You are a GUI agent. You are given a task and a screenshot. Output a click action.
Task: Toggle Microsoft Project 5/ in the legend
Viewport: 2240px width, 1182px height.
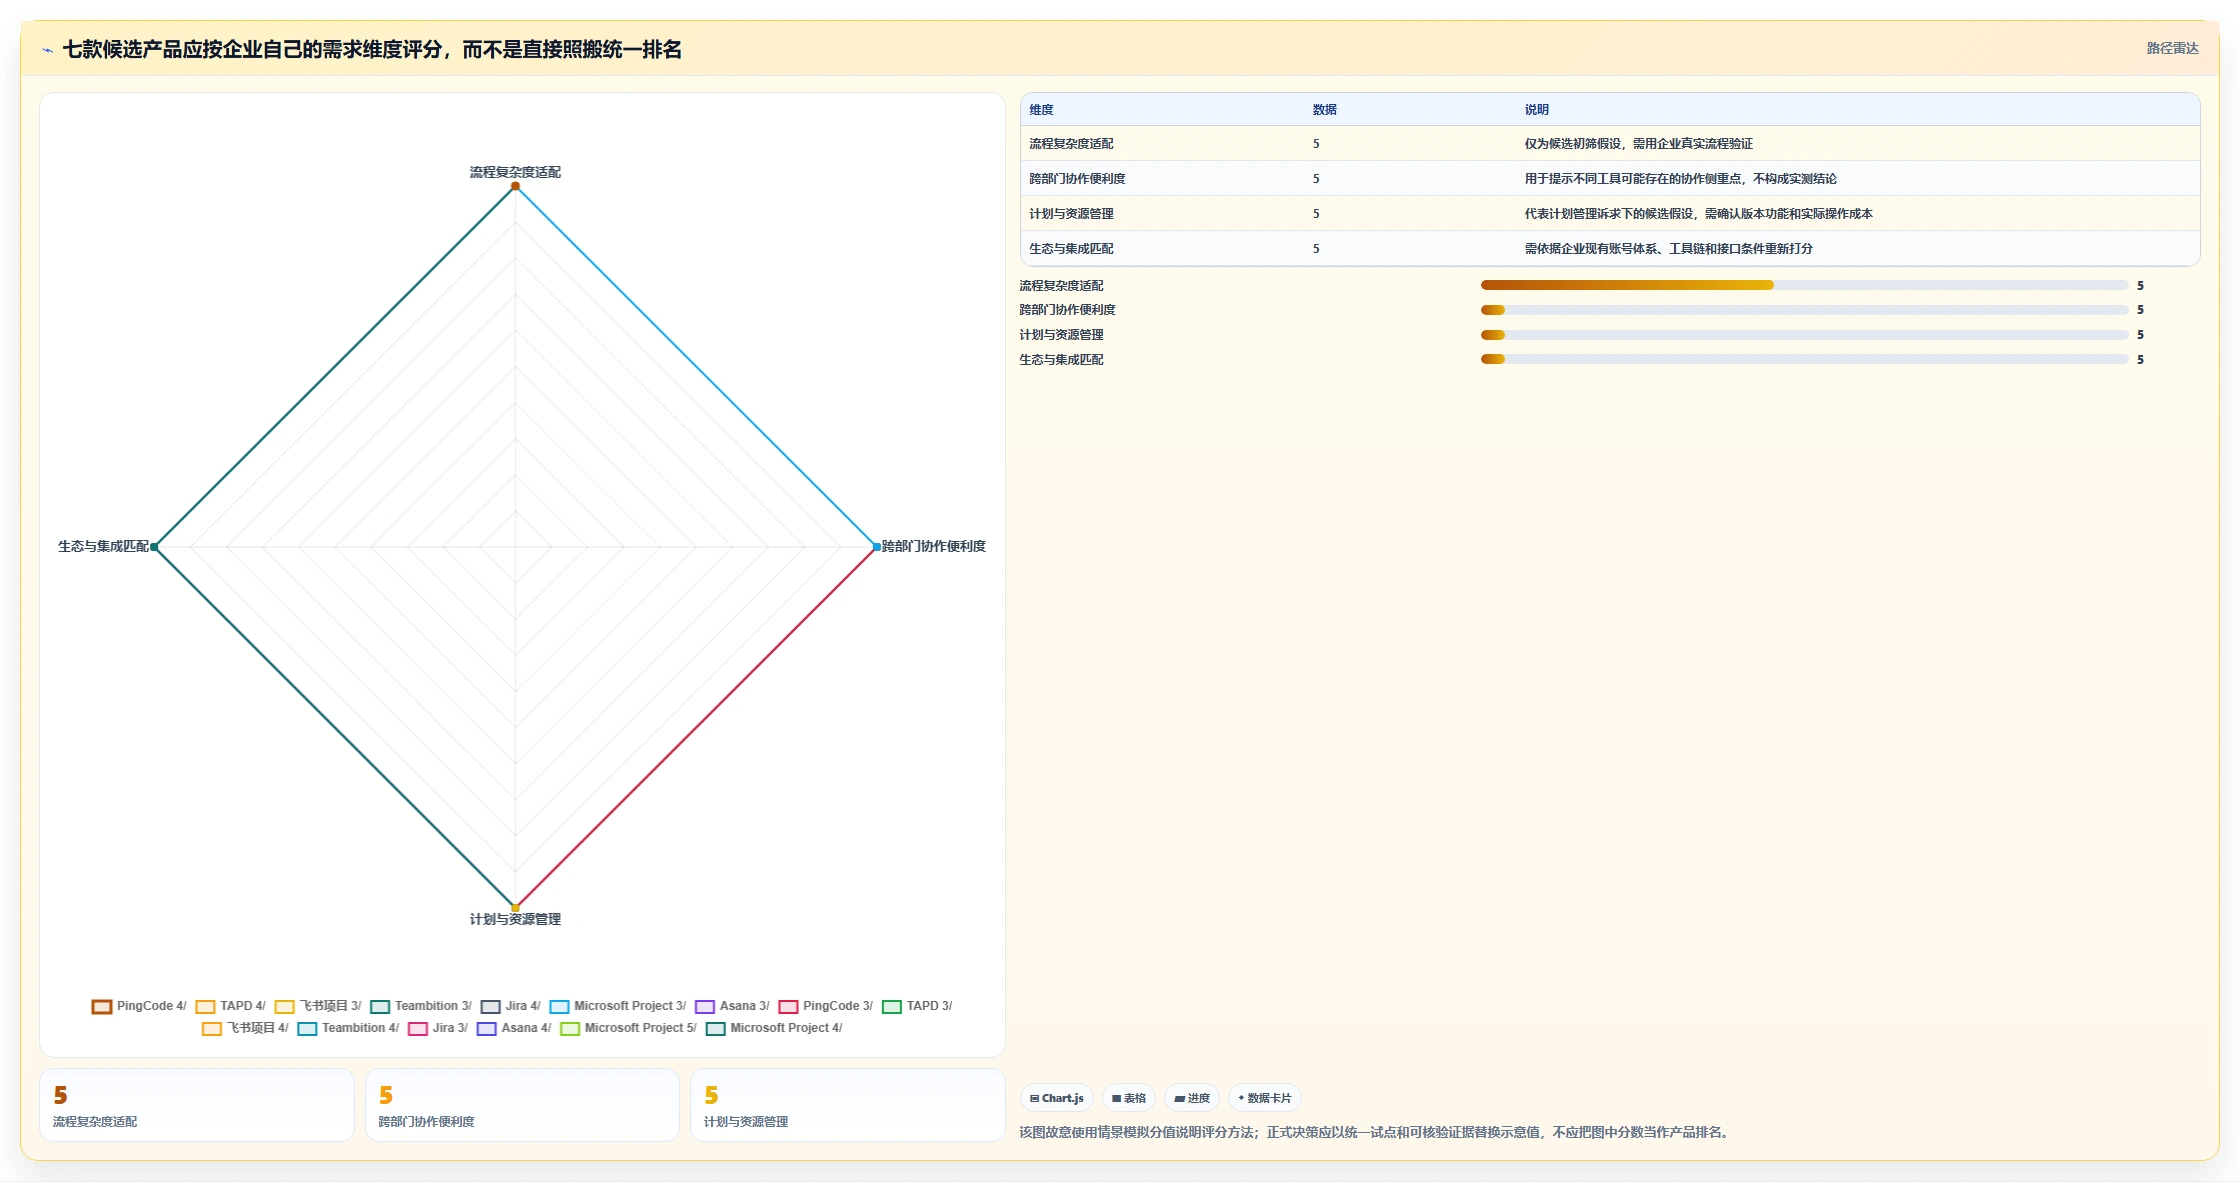[x=629, y=1028]
